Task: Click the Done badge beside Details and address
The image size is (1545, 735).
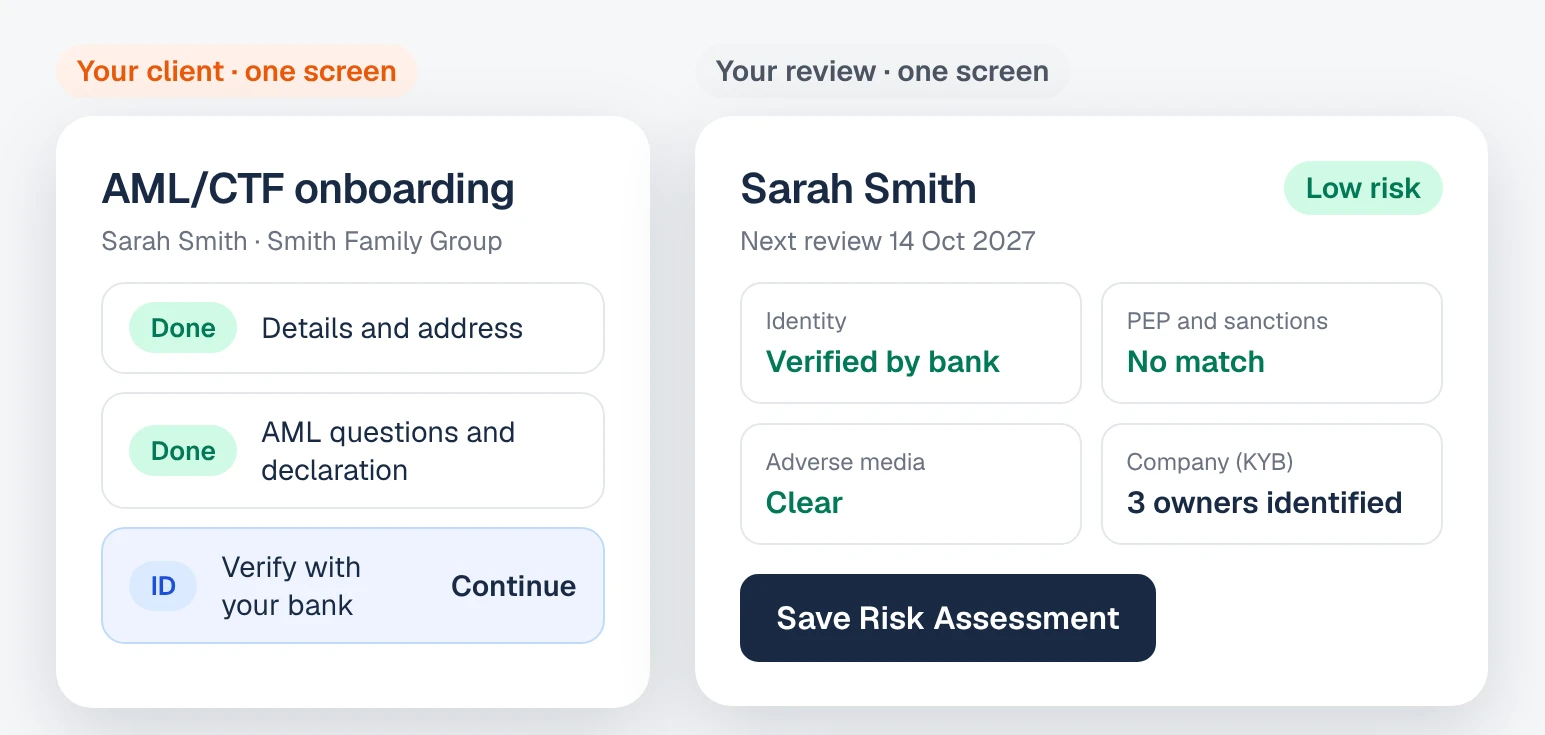Action: pos(183,328)
